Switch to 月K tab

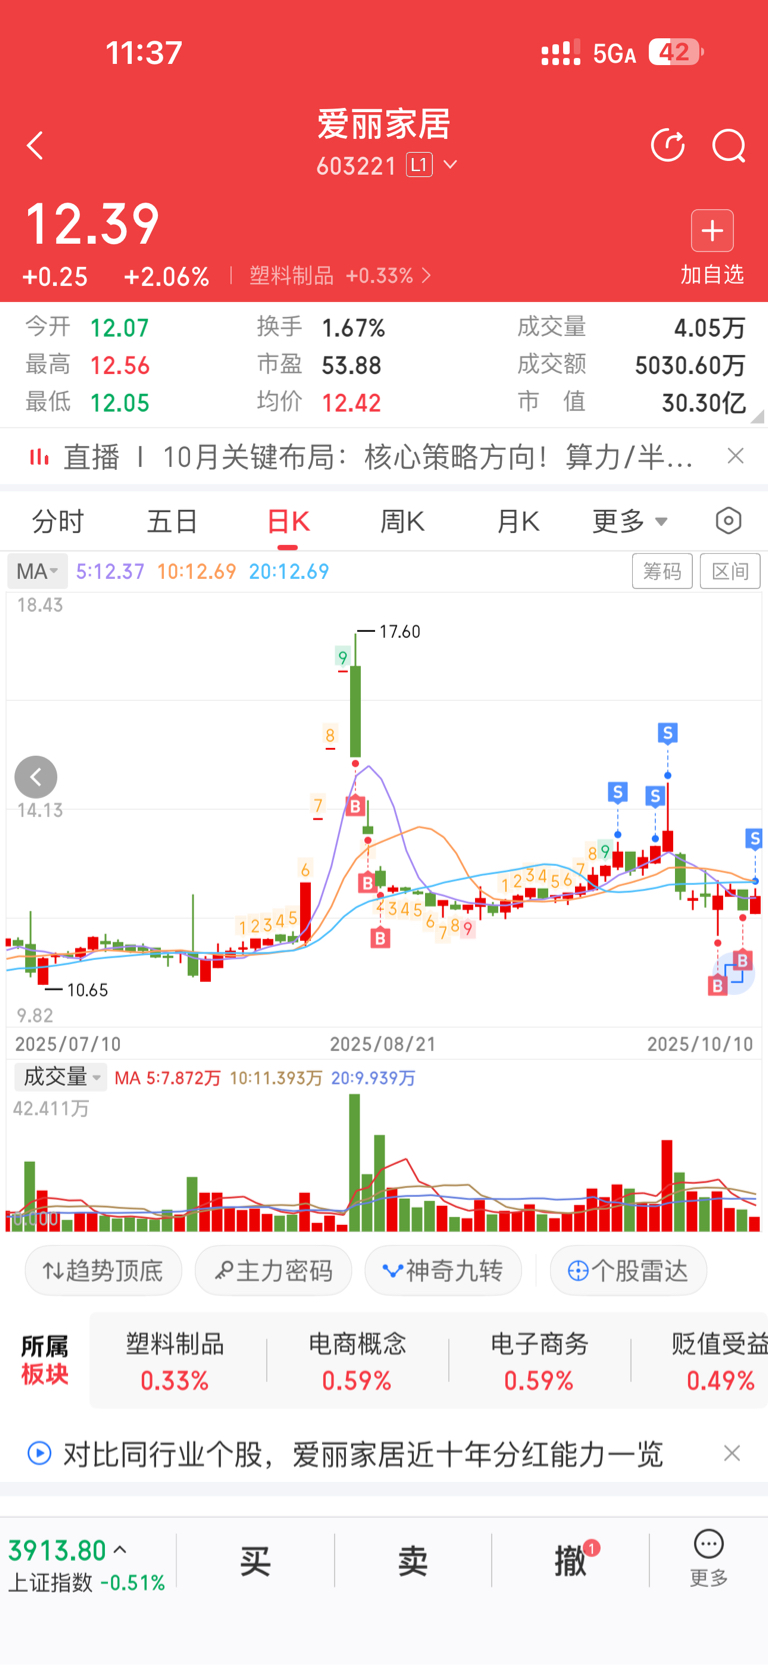(518, 521)
